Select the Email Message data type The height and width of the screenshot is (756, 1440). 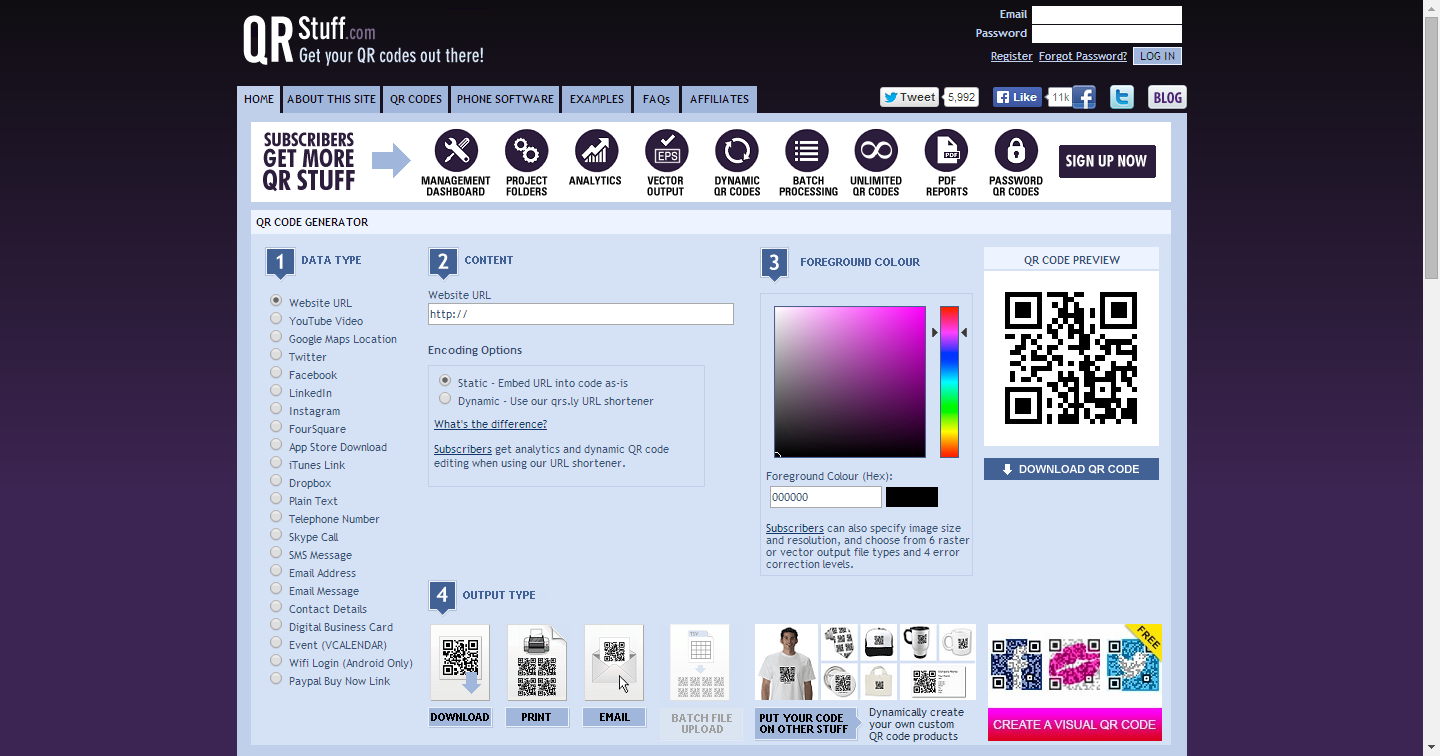pos(276,588)
